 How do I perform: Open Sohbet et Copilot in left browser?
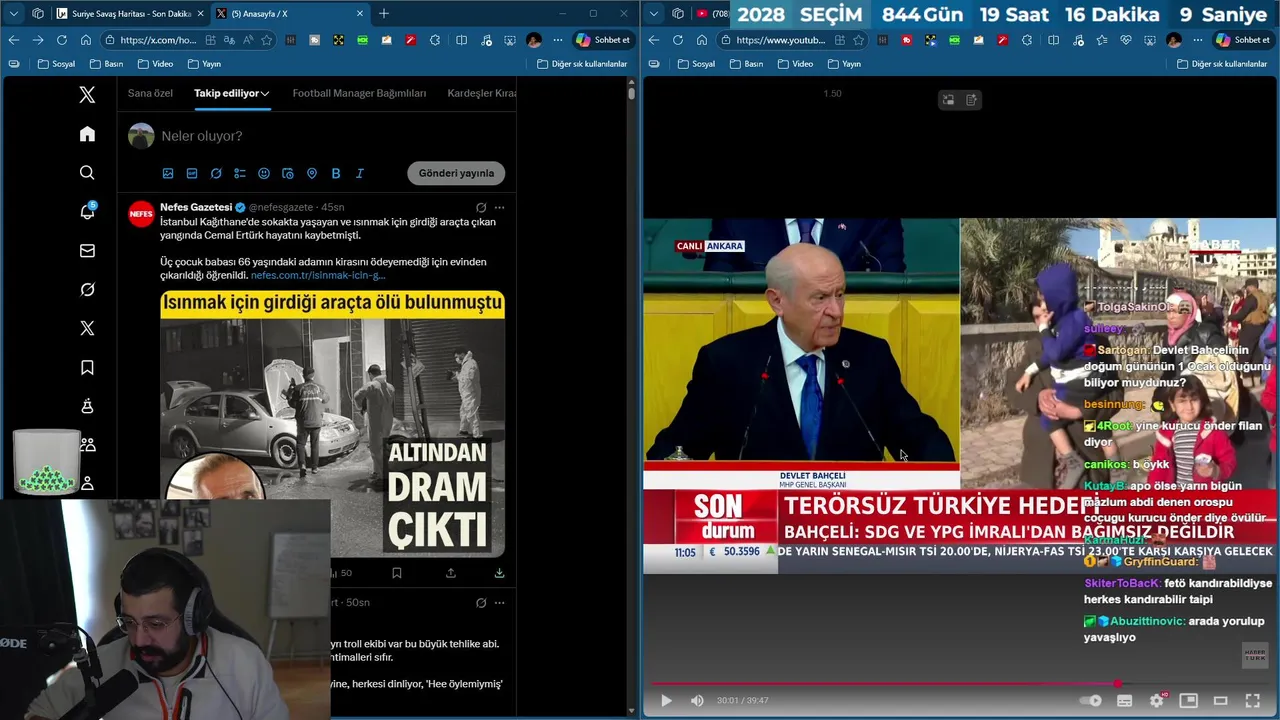pyautogui.click(x=603, y=40)
